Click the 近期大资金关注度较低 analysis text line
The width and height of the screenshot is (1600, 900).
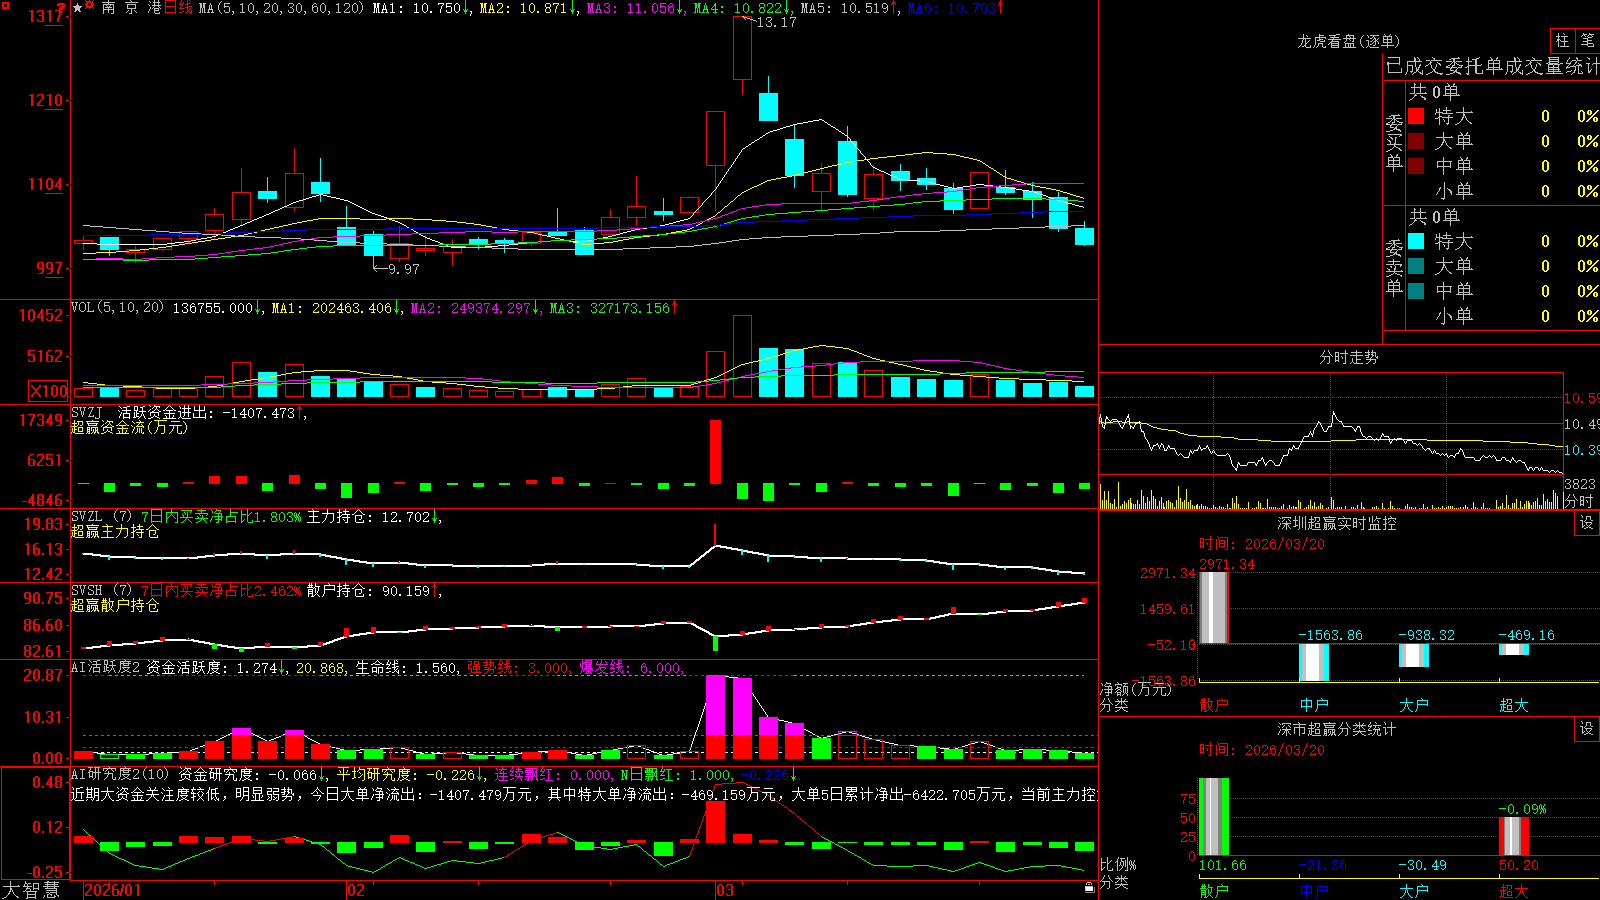tap(584, 794)
